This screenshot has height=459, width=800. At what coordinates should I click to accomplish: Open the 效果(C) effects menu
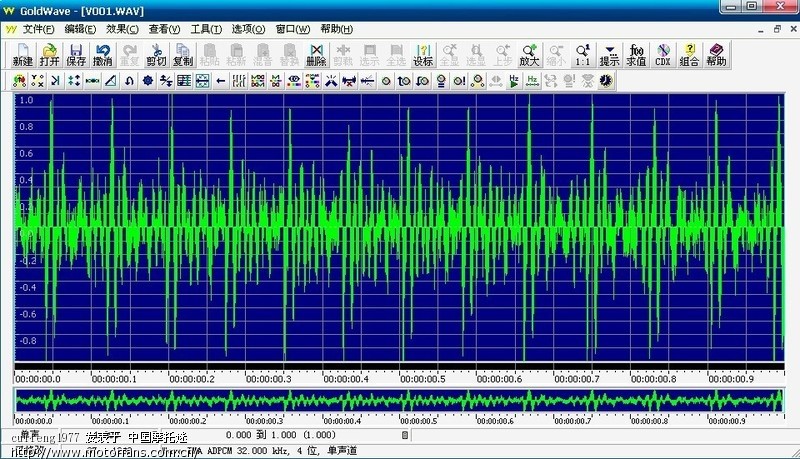[123, 29]
